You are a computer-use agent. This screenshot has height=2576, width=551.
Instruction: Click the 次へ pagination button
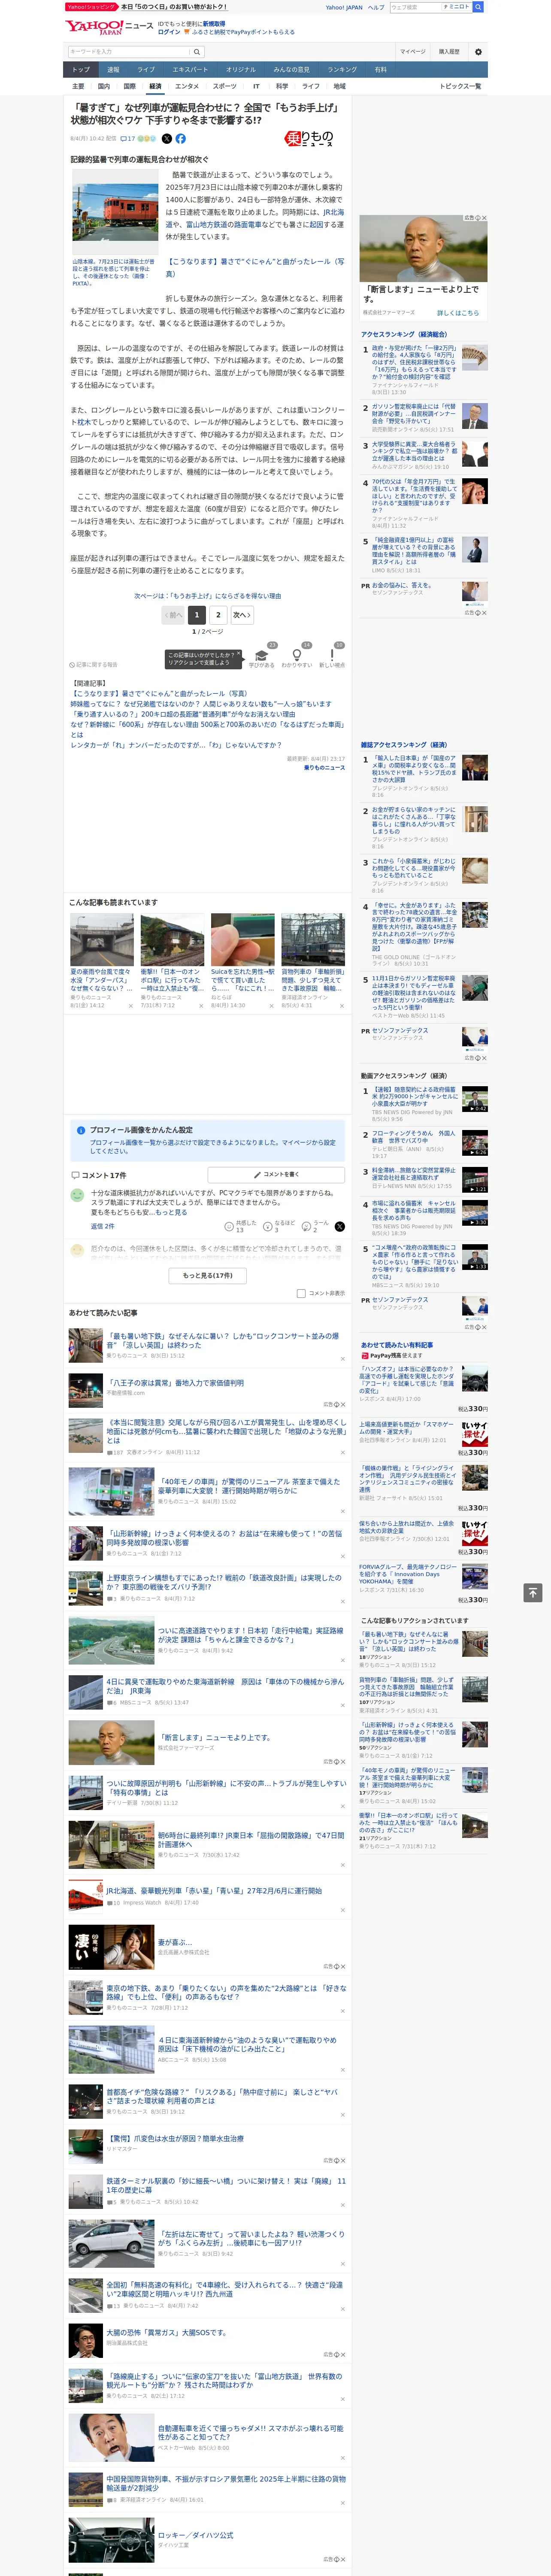tap(242, 615)
